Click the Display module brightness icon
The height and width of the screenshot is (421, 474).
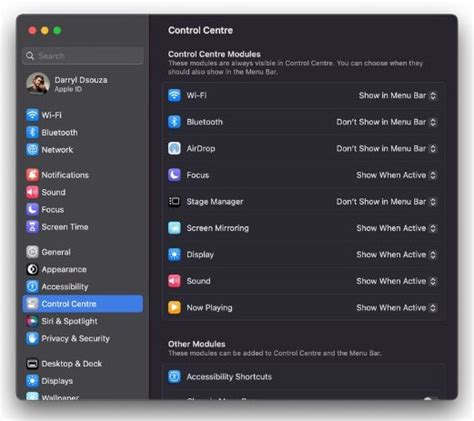[174, 254]
